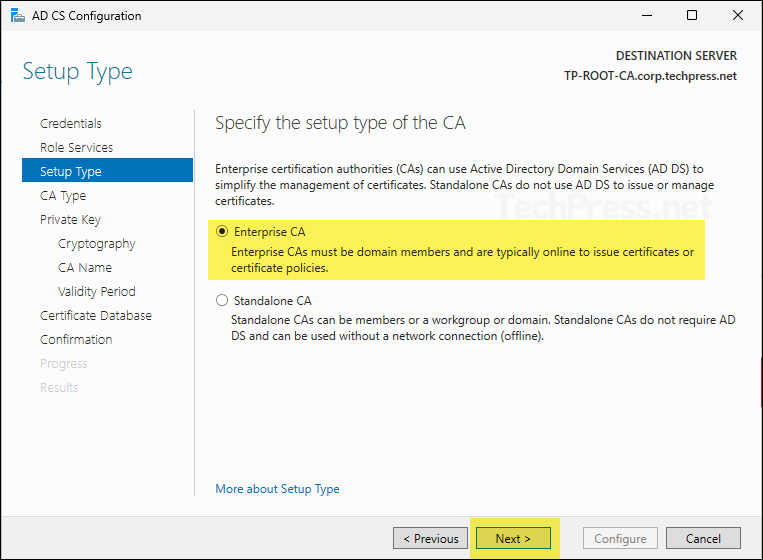The height and width of the screenshot is (560, 763).
Task: Open the Certificate Database step
Action: [96, 315]
